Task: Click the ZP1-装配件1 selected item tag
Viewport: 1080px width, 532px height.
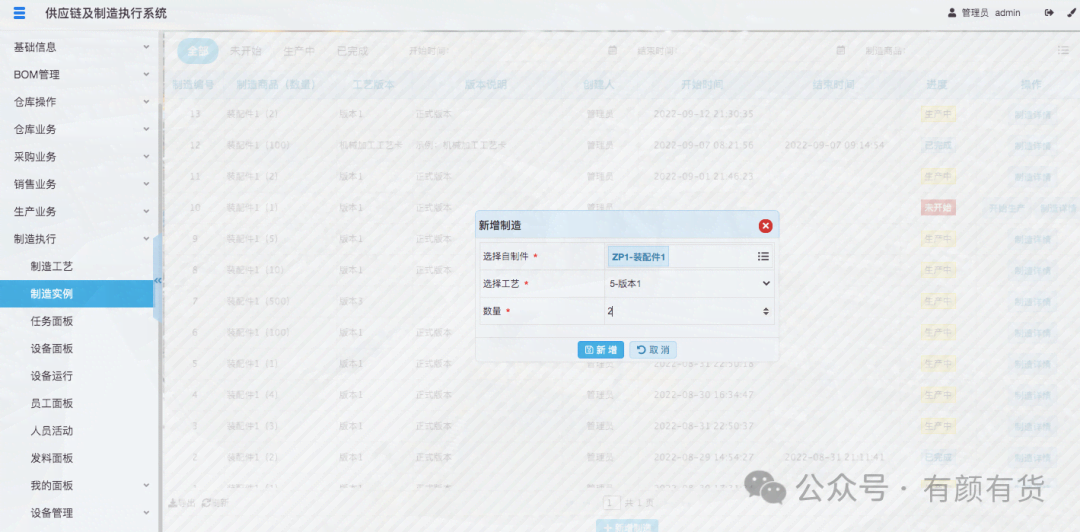Action: [x=638, y=257]
